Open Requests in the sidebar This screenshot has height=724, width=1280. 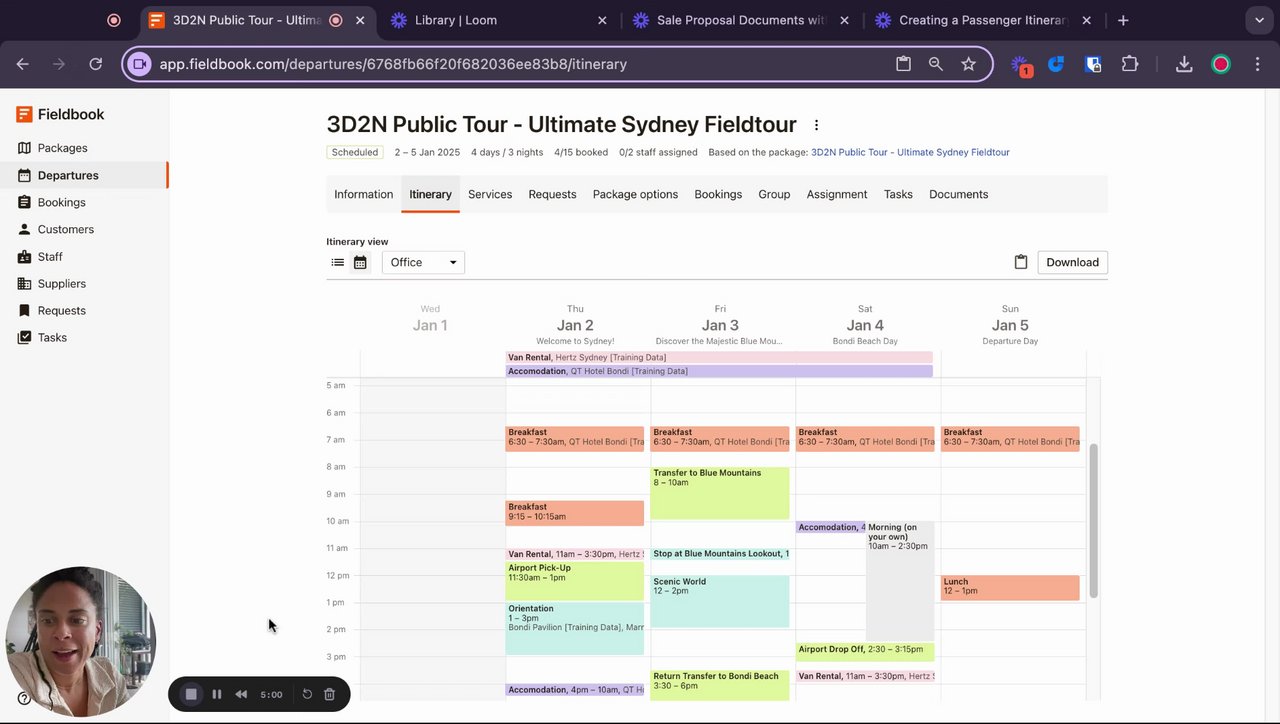pos(61,311)
